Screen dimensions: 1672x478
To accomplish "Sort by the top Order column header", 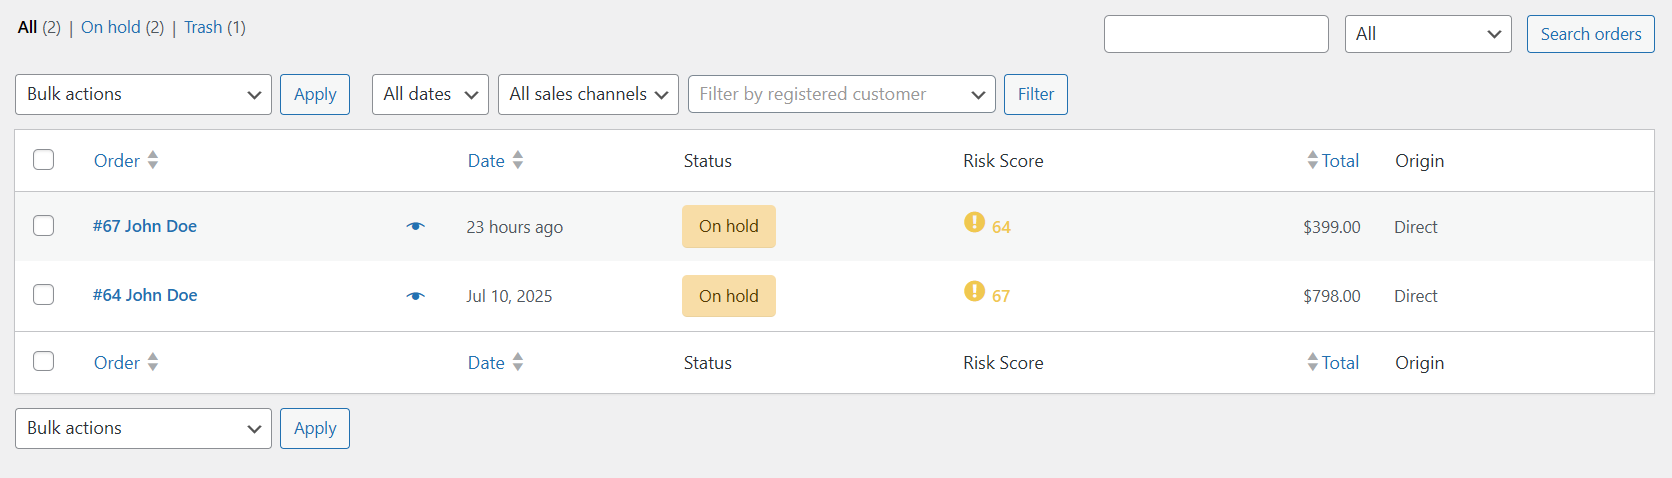I will [117, 161].
